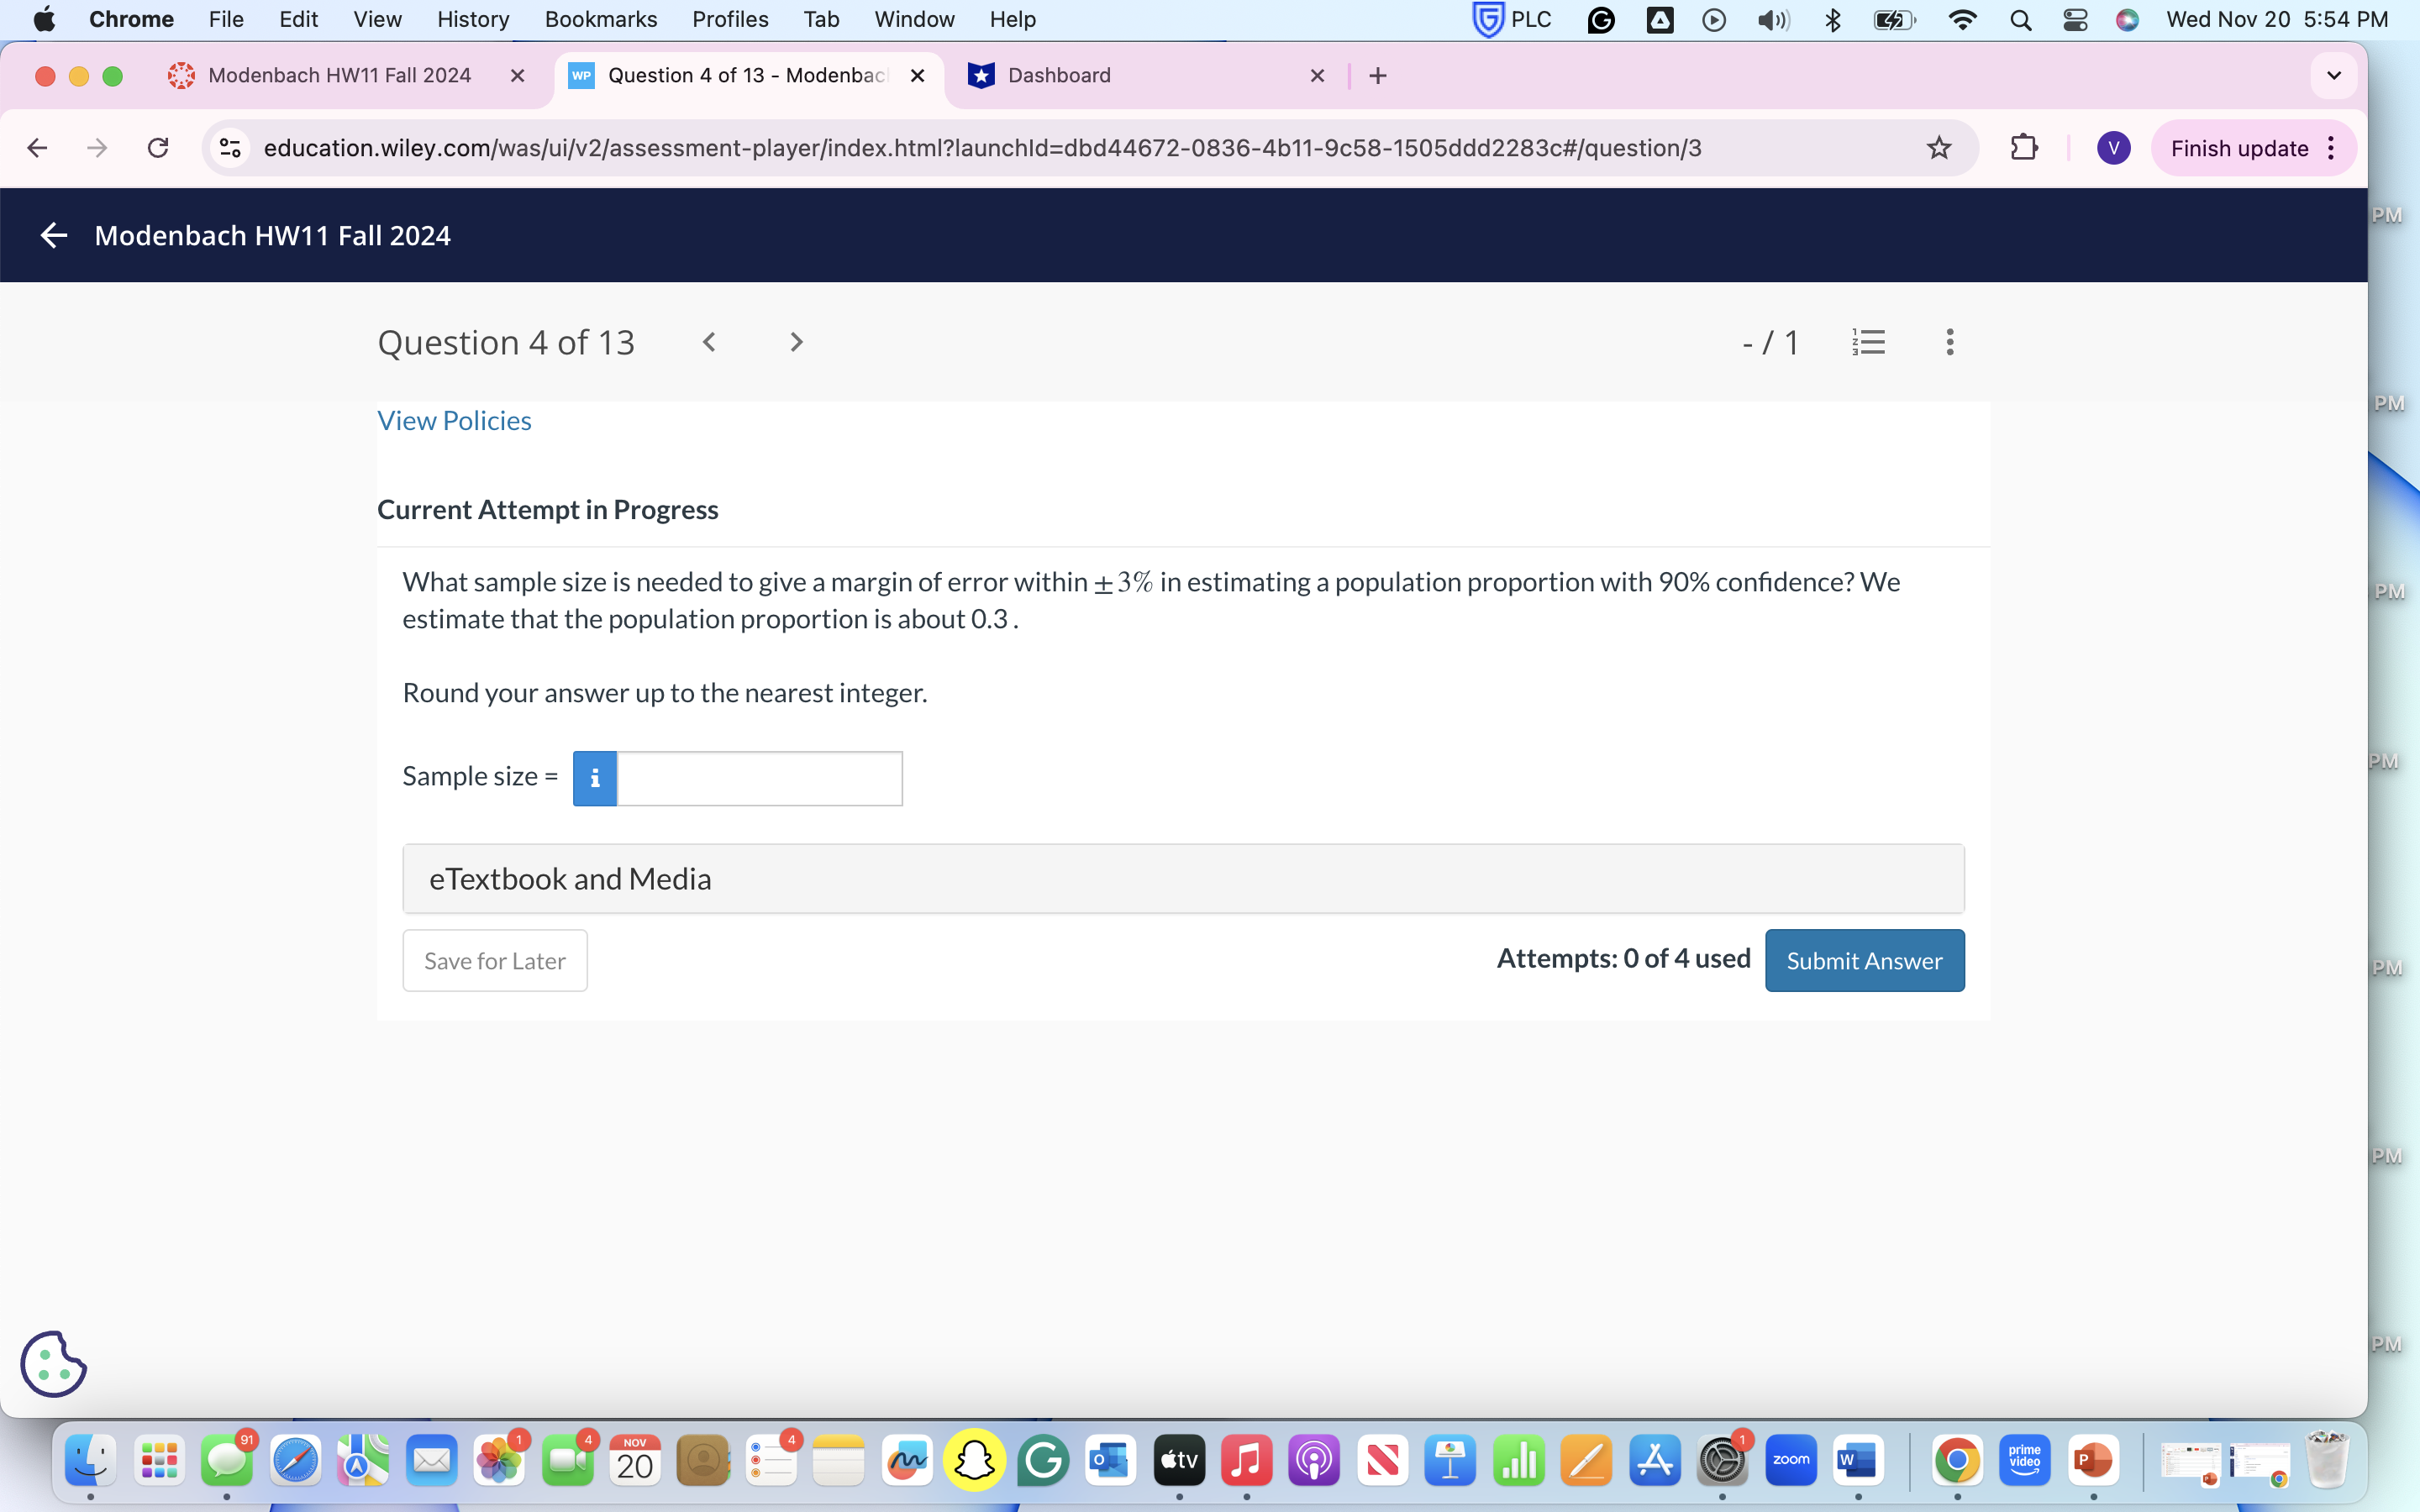Open Spotlight search from the menu bar

pos(2020,19)
